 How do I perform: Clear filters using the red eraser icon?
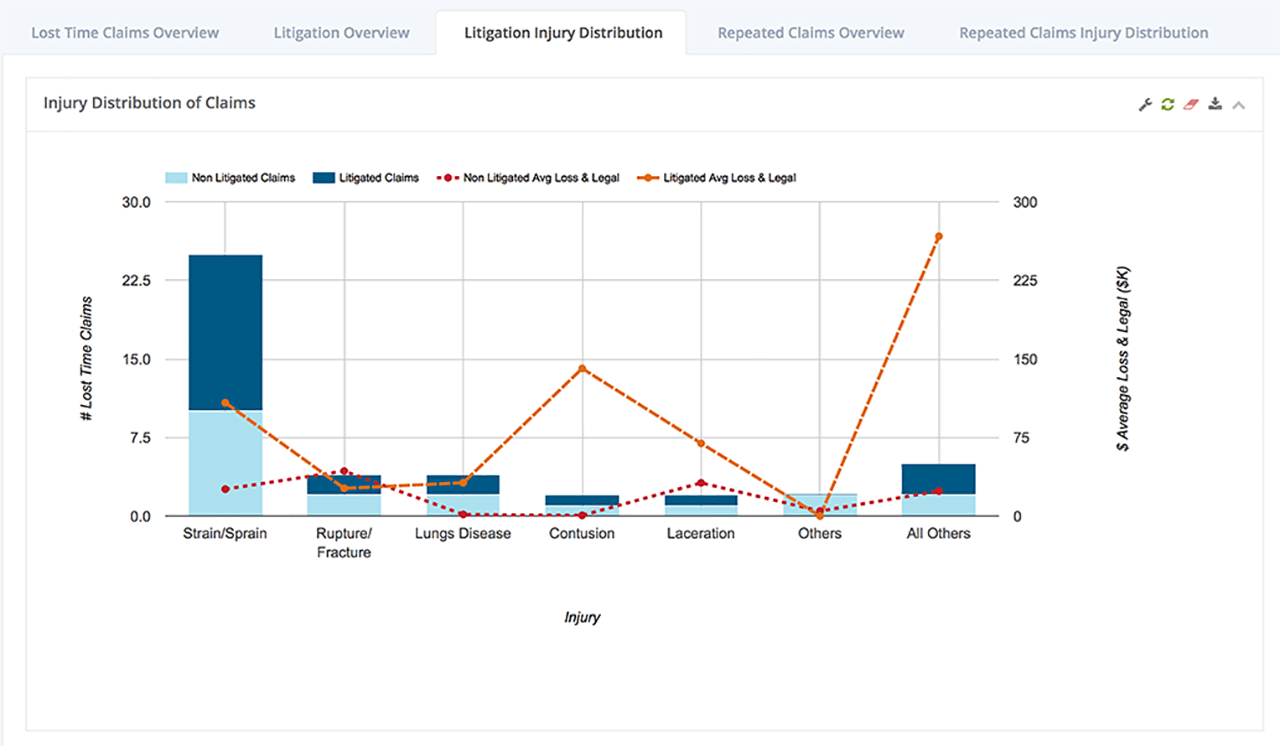point(1192,103)
